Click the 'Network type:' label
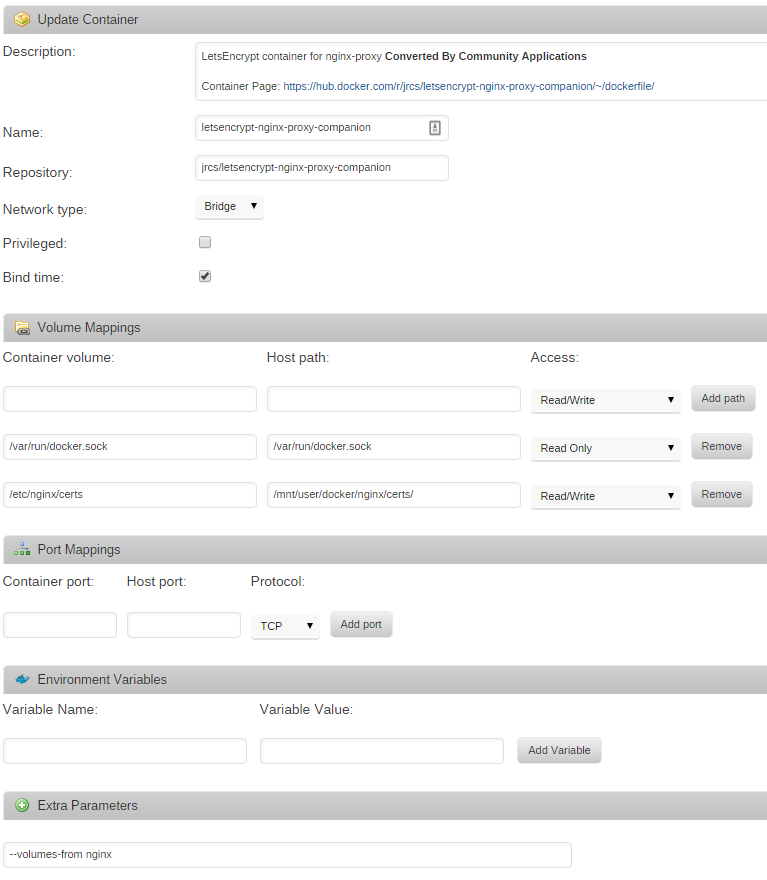This screenshot has width=767, height=880. pos(45,210)
